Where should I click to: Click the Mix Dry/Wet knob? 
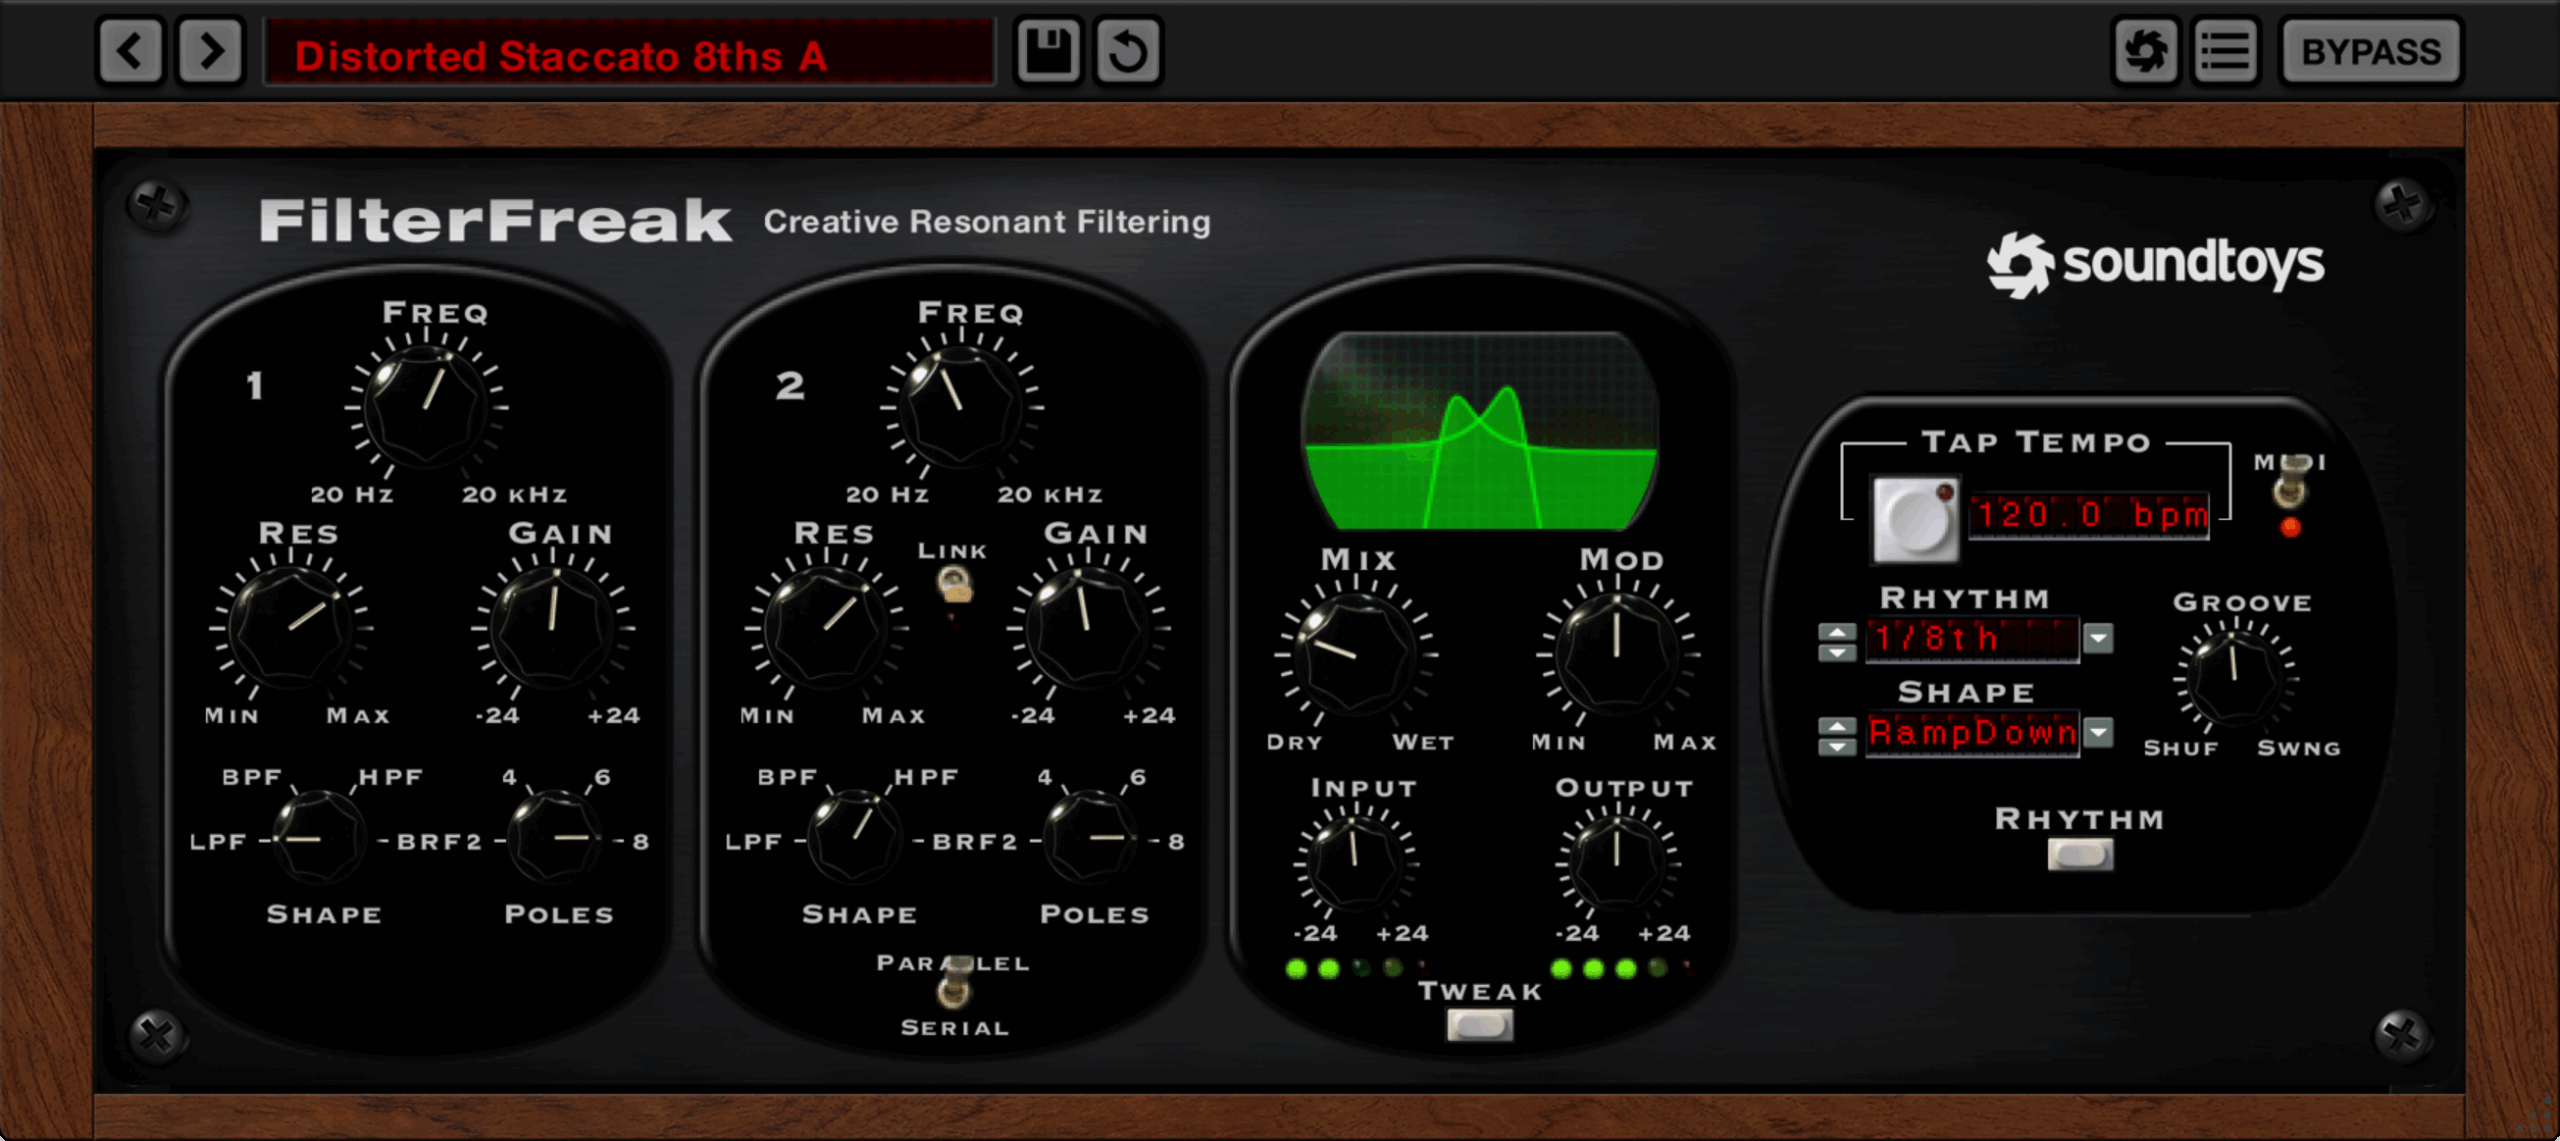[x=1355, y=655]
